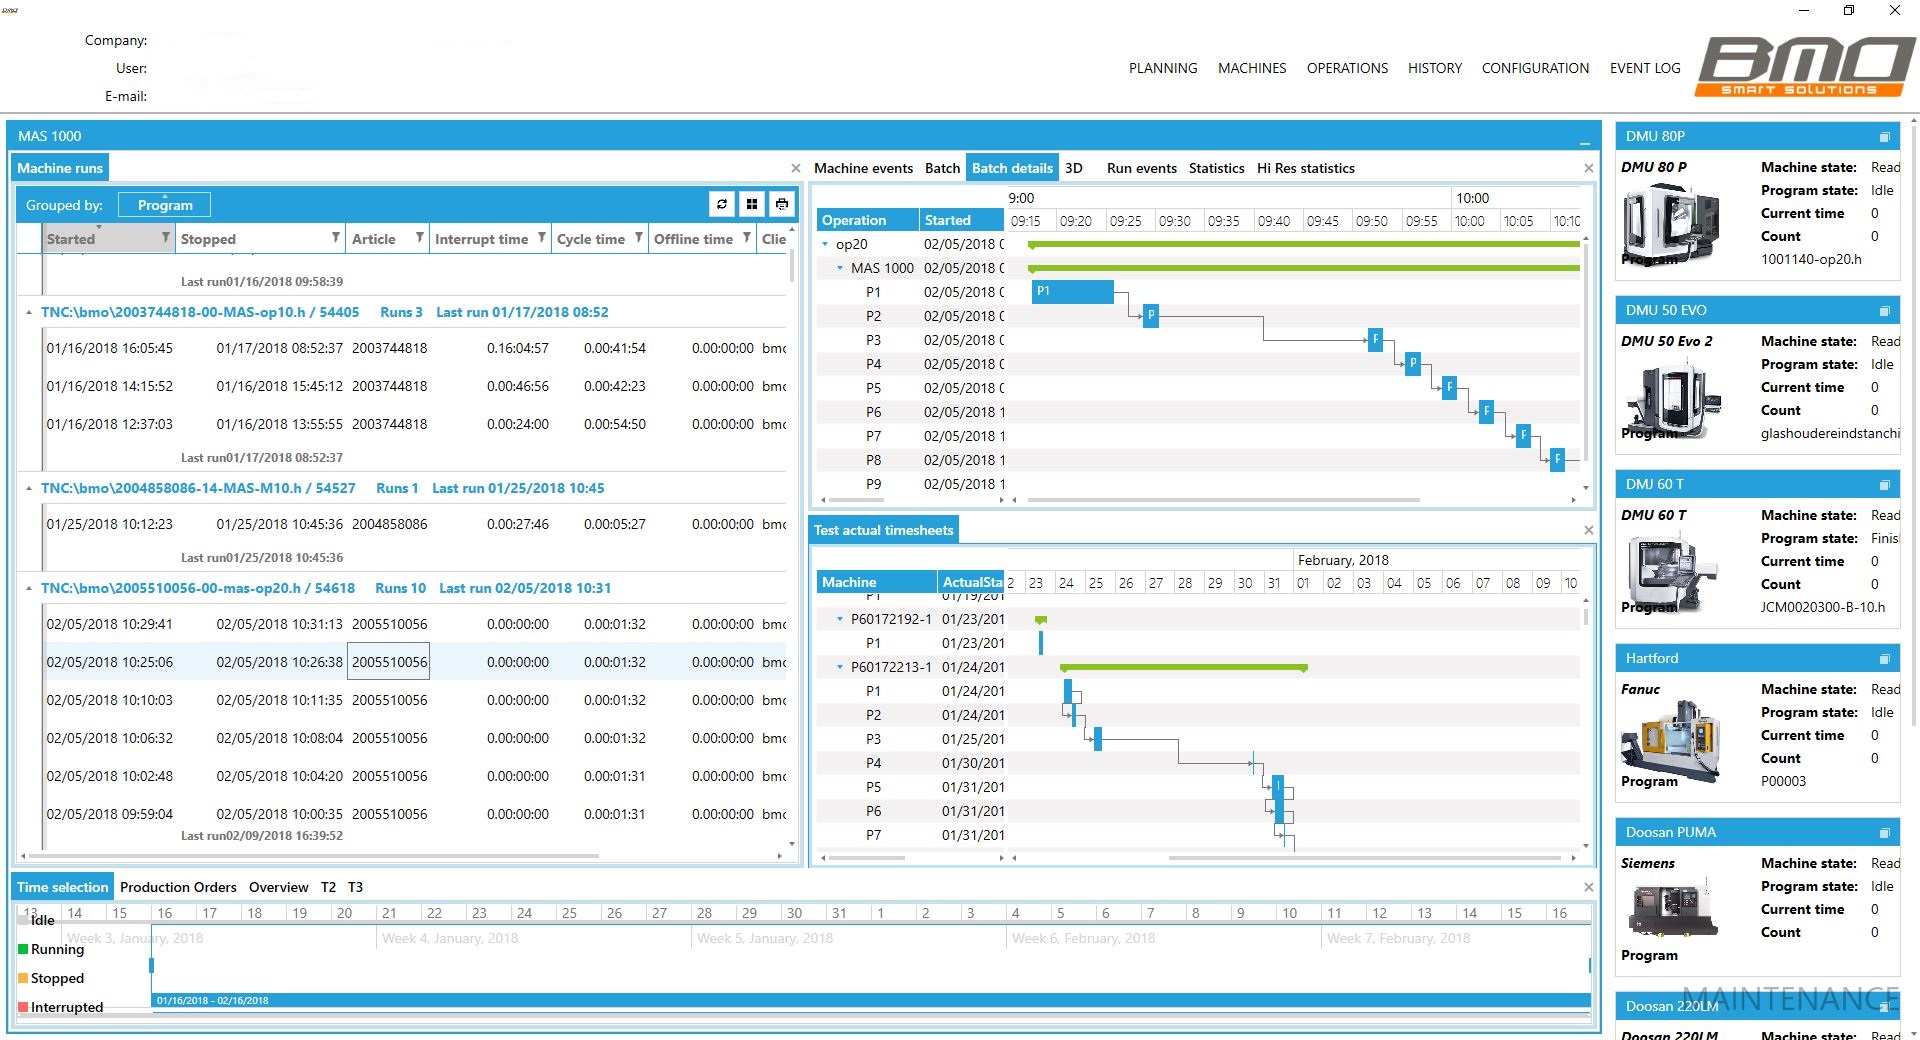Select the run started 02/05/2018 10:29:41
This screenshot has height=1040, width=1920.
click(415, 624)
